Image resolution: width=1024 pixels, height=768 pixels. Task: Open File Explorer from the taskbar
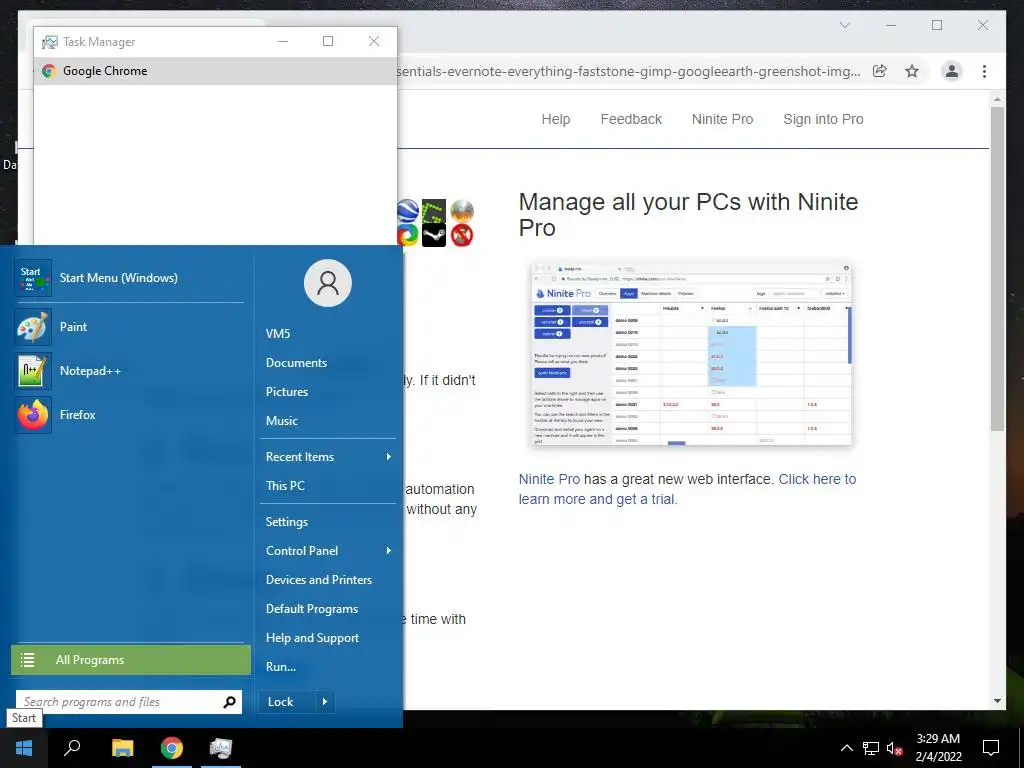[122, 748]
